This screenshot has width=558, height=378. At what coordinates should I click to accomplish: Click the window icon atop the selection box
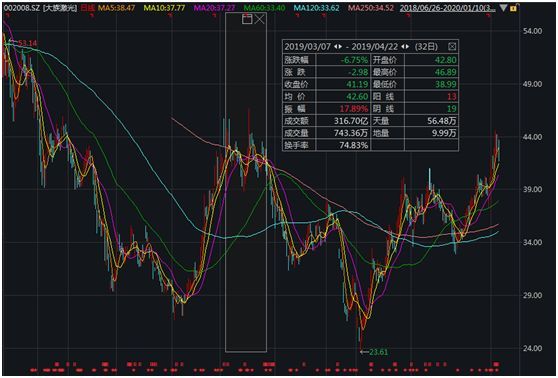tap(247, 19)
